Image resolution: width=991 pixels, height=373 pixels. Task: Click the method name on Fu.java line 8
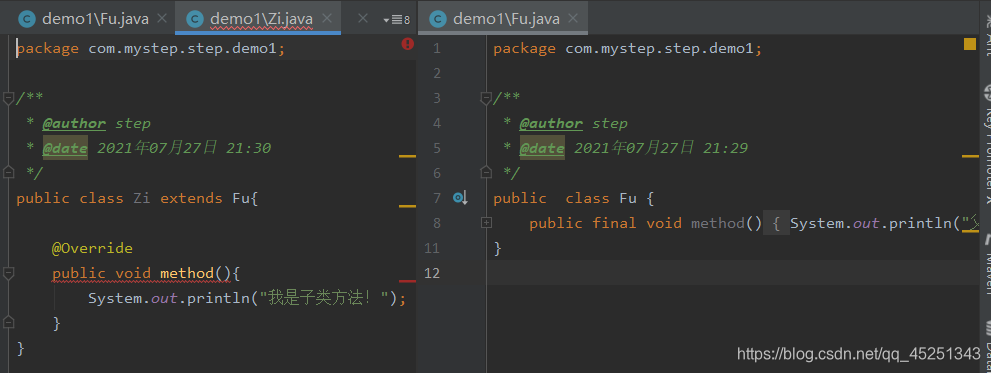coord(718,223)
